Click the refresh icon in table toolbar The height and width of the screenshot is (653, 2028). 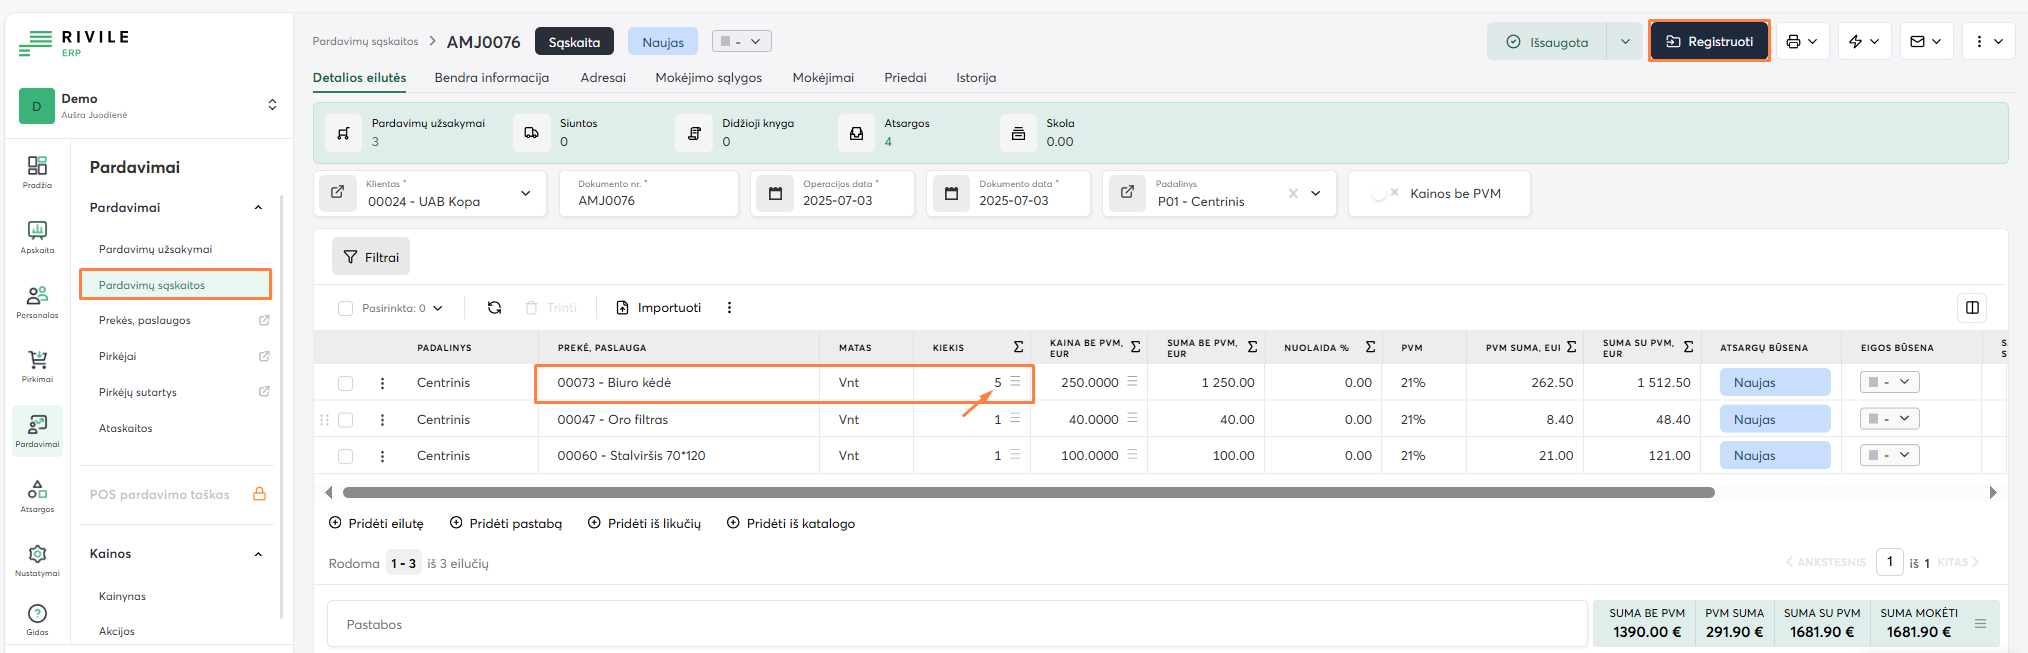point(494,308)
